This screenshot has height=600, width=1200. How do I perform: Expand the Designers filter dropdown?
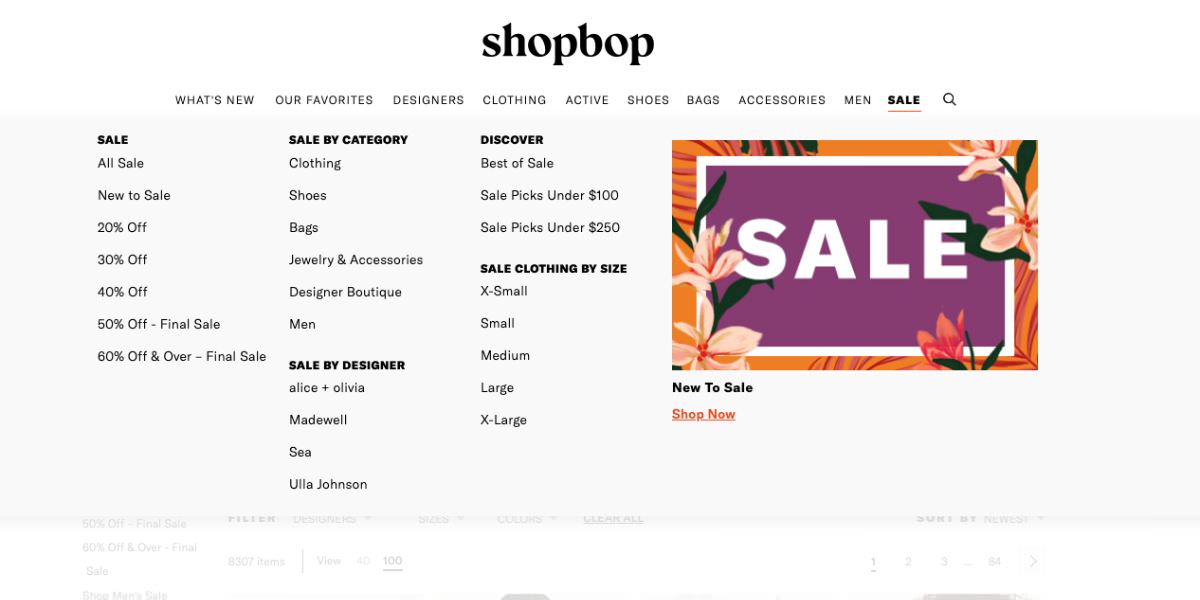[x=333, y=518]
